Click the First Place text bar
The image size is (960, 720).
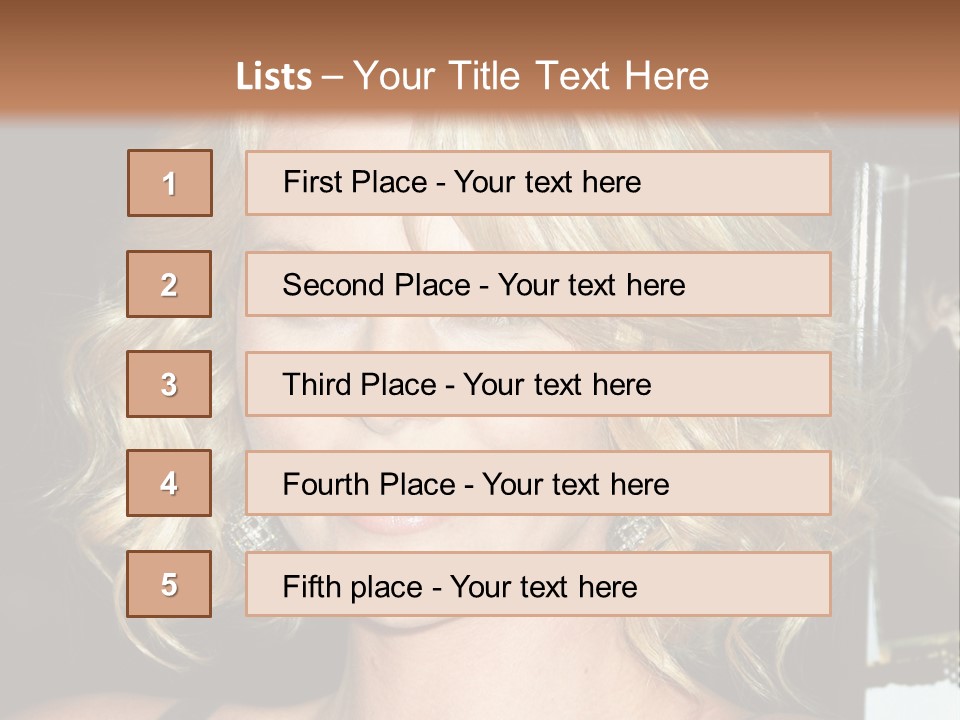(x=538, y=183)
